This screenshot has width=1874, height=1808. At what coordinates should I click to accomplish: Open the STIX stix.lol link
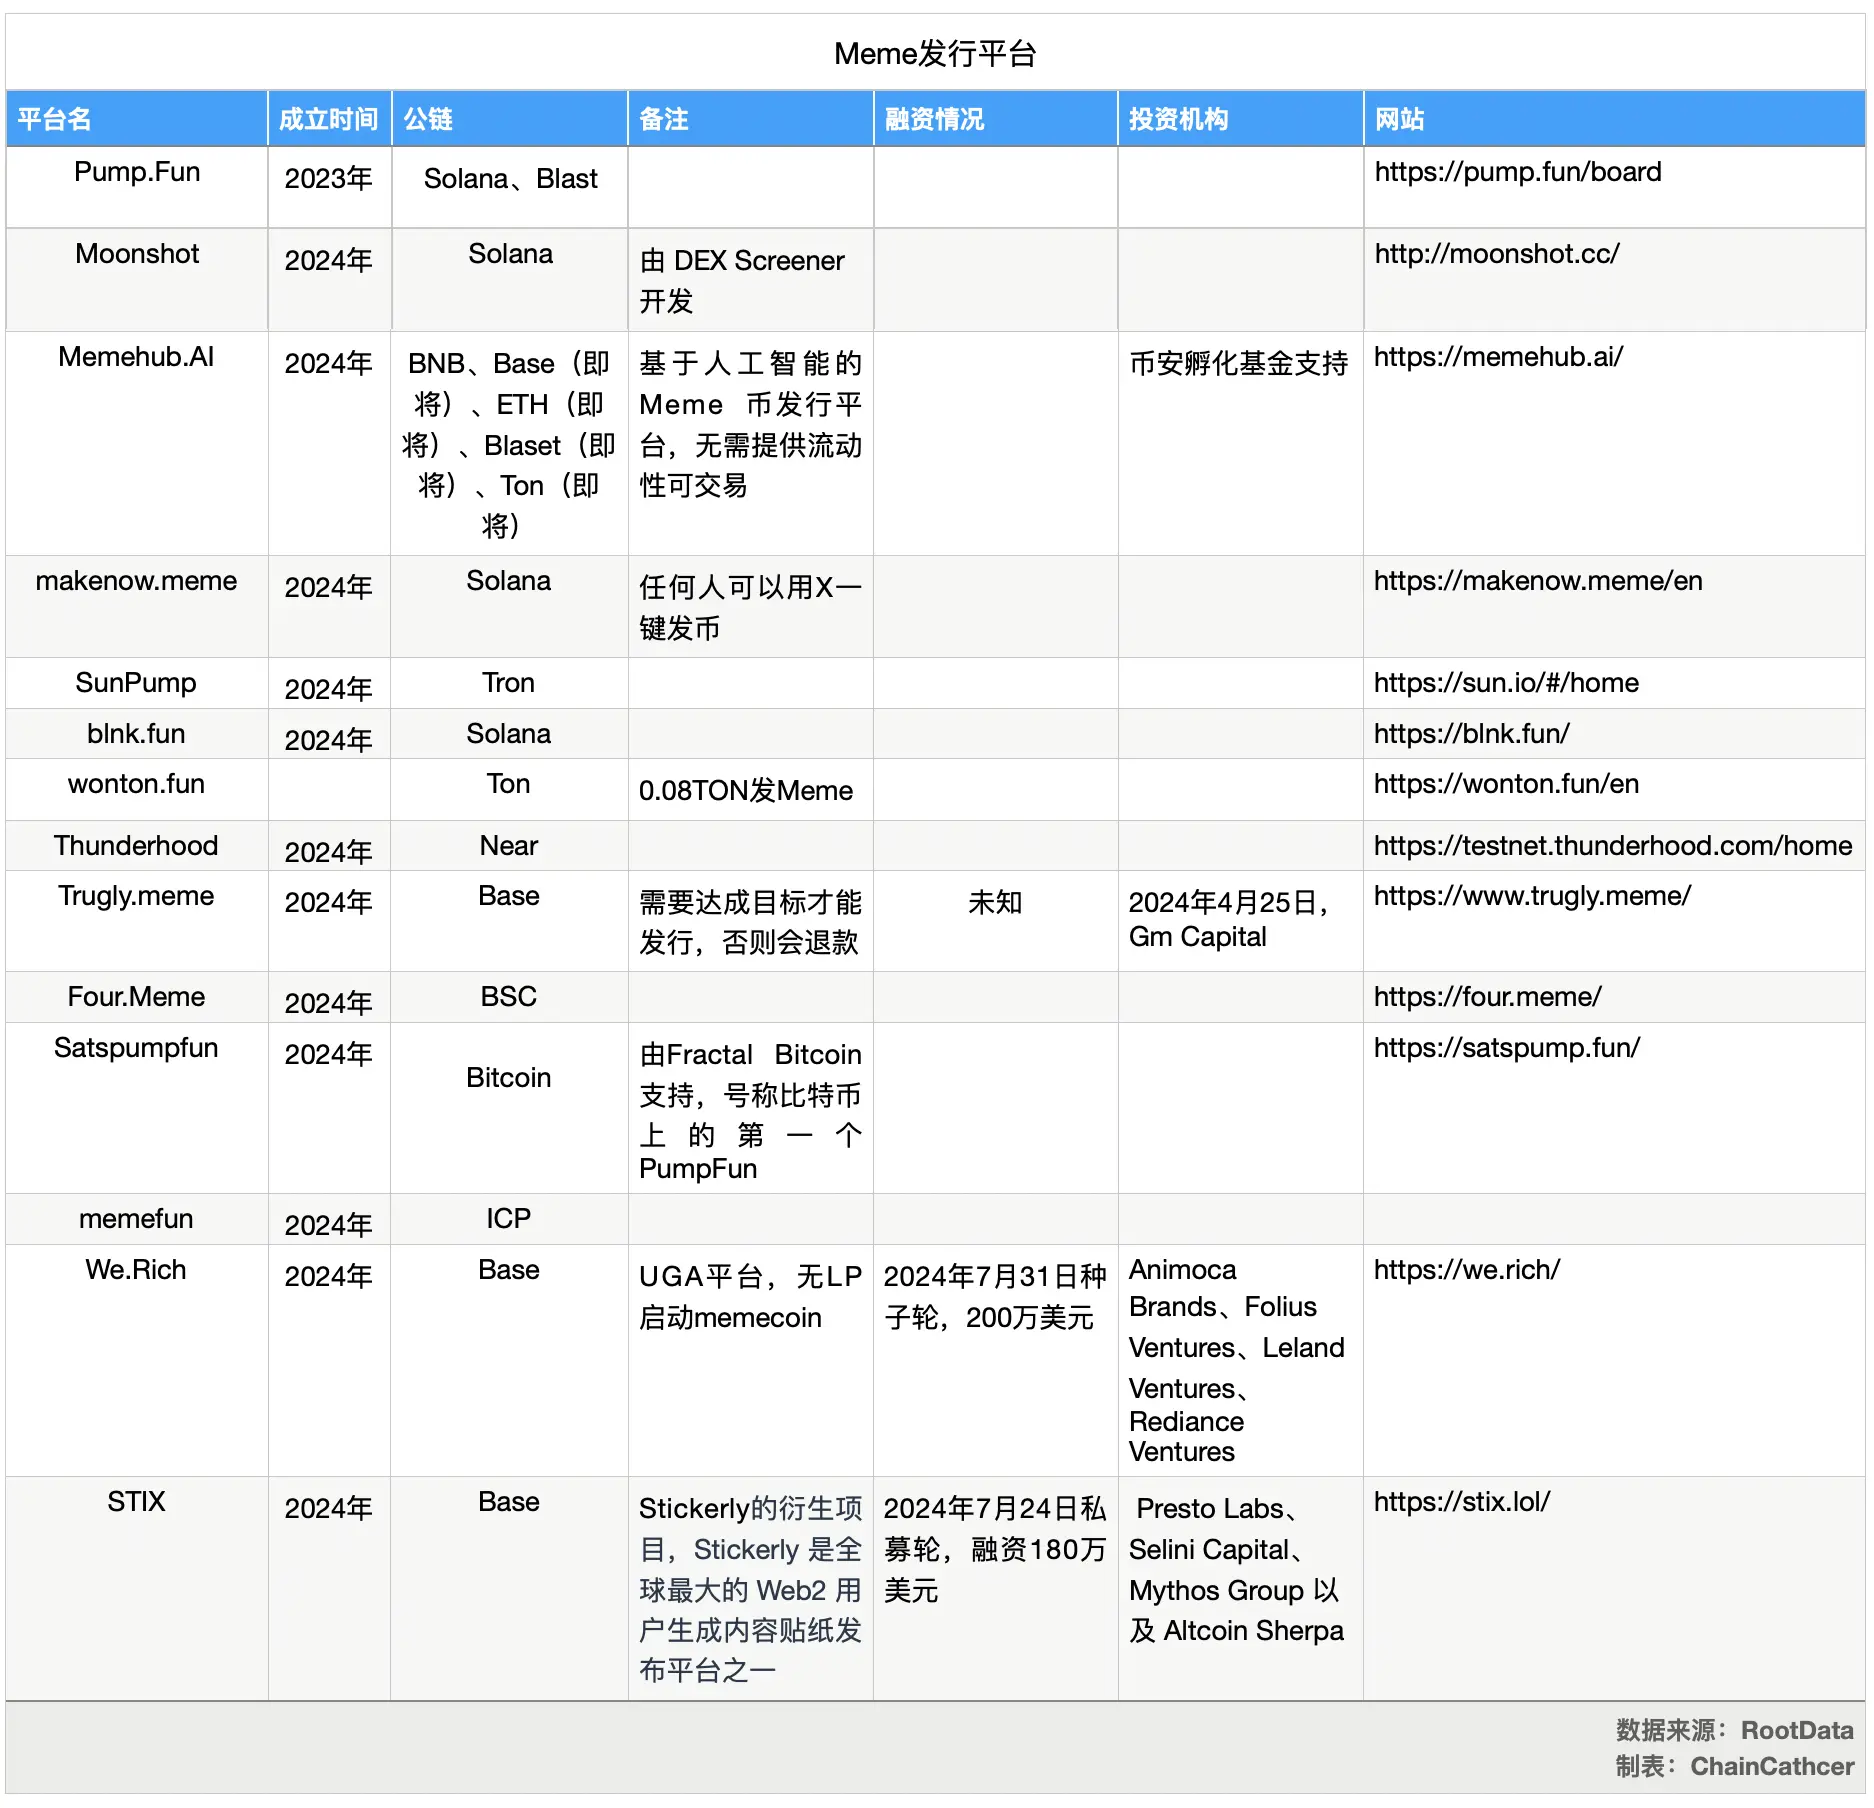(1459, 1501)
